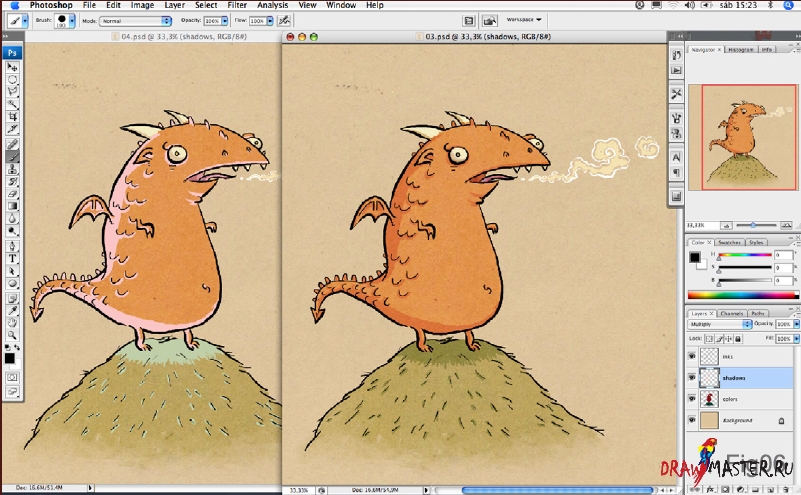
Task: Hide the inks layer via eye icon
Action: 692,354
